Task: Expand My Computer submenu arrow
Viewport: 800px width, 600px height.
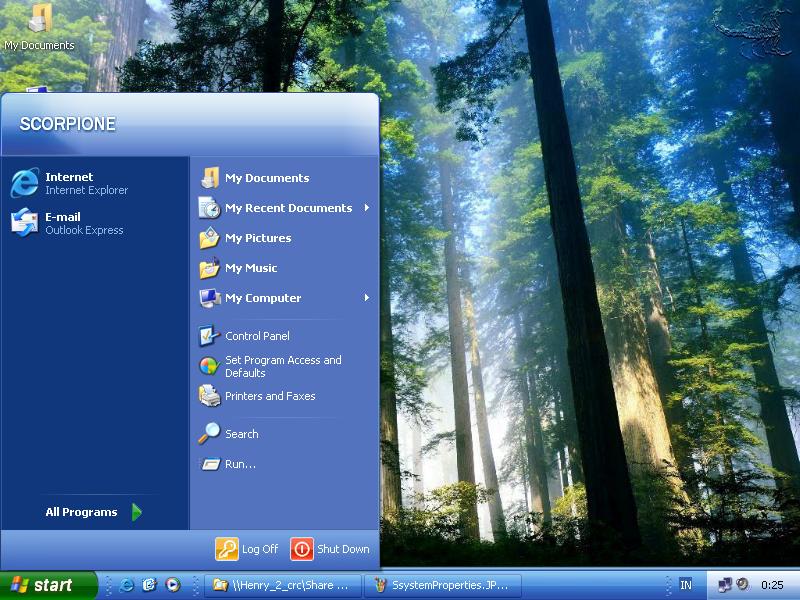Action: (366, 298)
